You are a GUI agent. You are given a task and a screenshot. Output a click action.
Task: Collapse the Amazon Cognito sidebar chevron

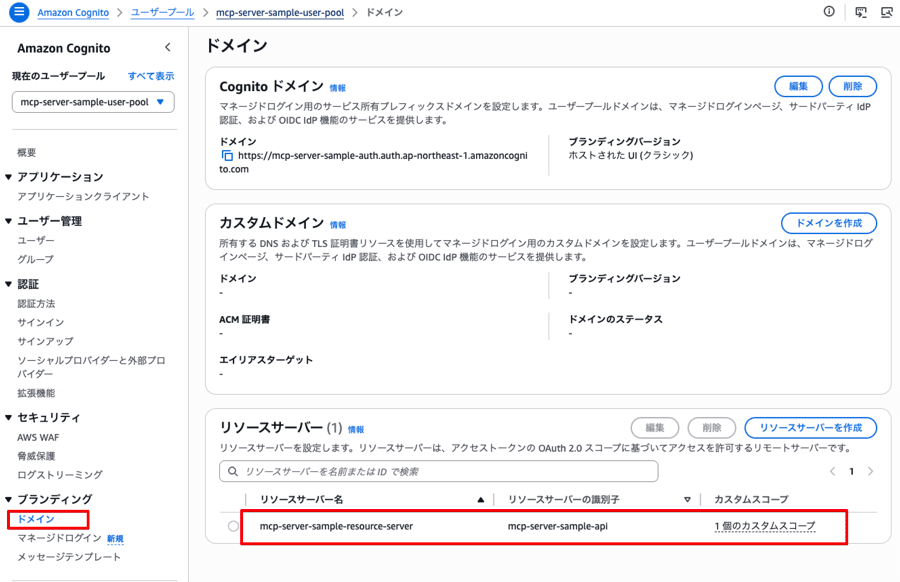click(168, 48)
